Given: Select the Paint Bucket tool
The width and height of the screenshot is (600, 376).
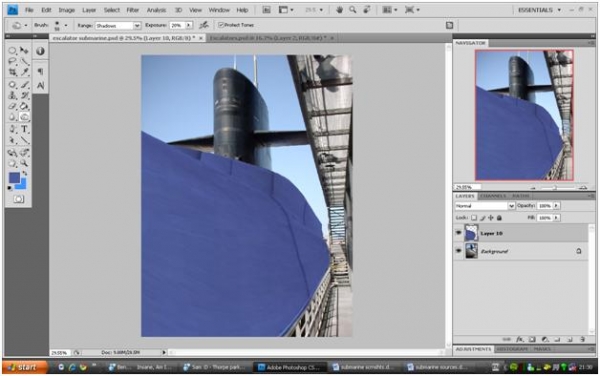Looking at the screenshot, I should click(x=24, y=106).
